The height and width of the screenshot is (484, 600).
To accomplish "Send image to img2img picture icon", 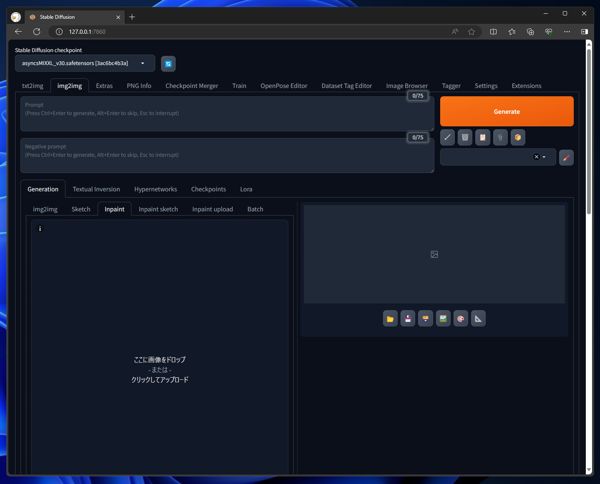I will 443,319.
